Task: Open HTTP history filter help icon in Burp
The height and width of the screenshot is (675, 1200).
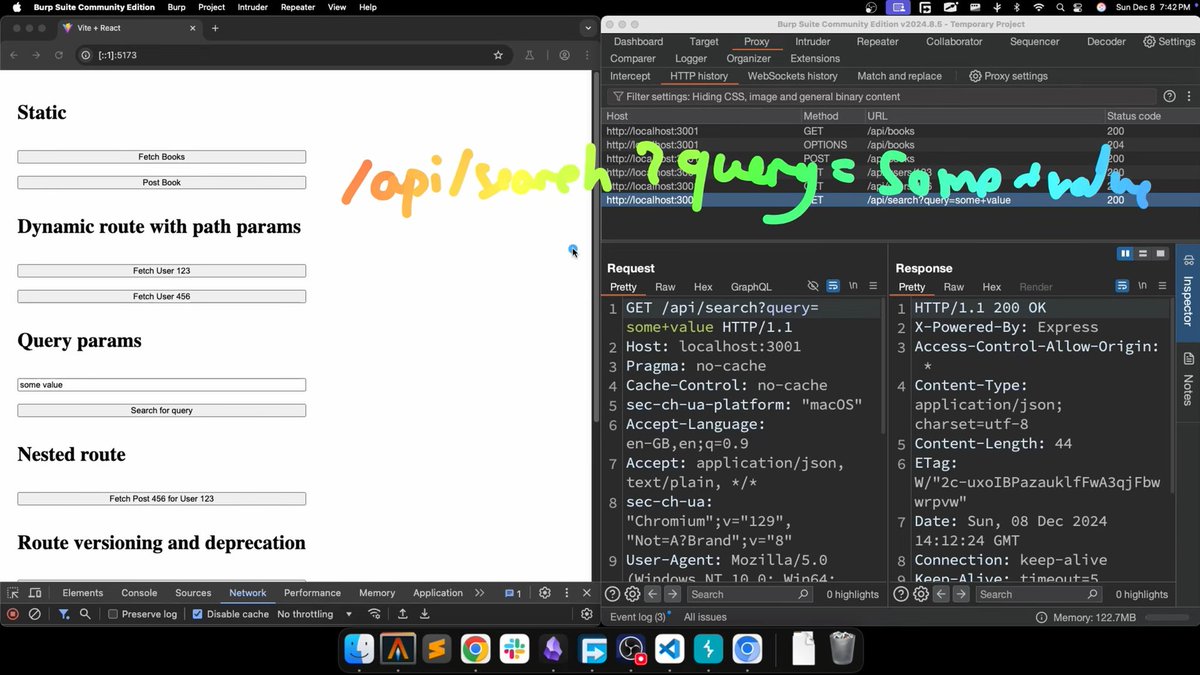Action: [1169, 97]
